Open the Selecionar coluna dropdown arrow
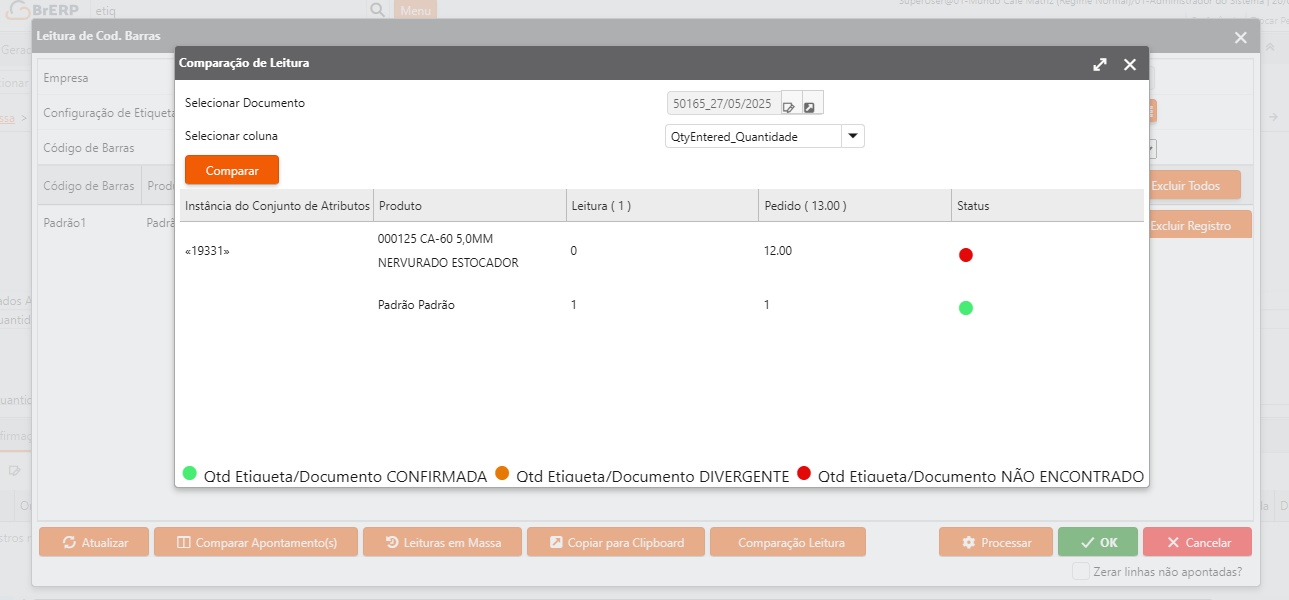This screenshot has height=600, width=1289. (853, 136)
